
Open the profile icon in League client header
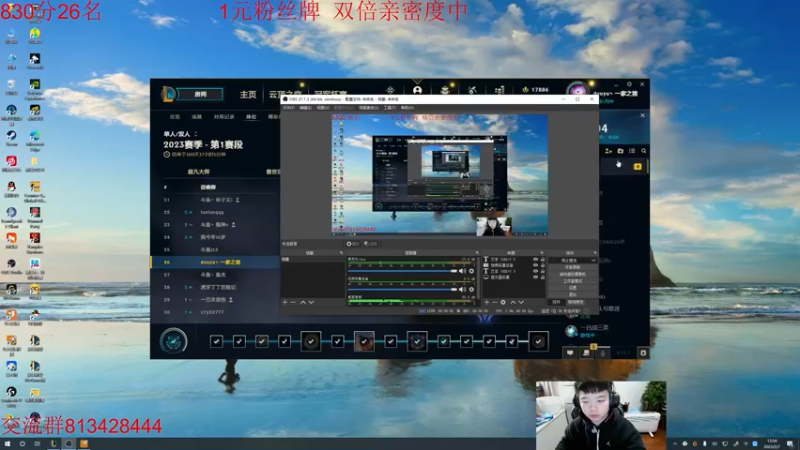417,90
